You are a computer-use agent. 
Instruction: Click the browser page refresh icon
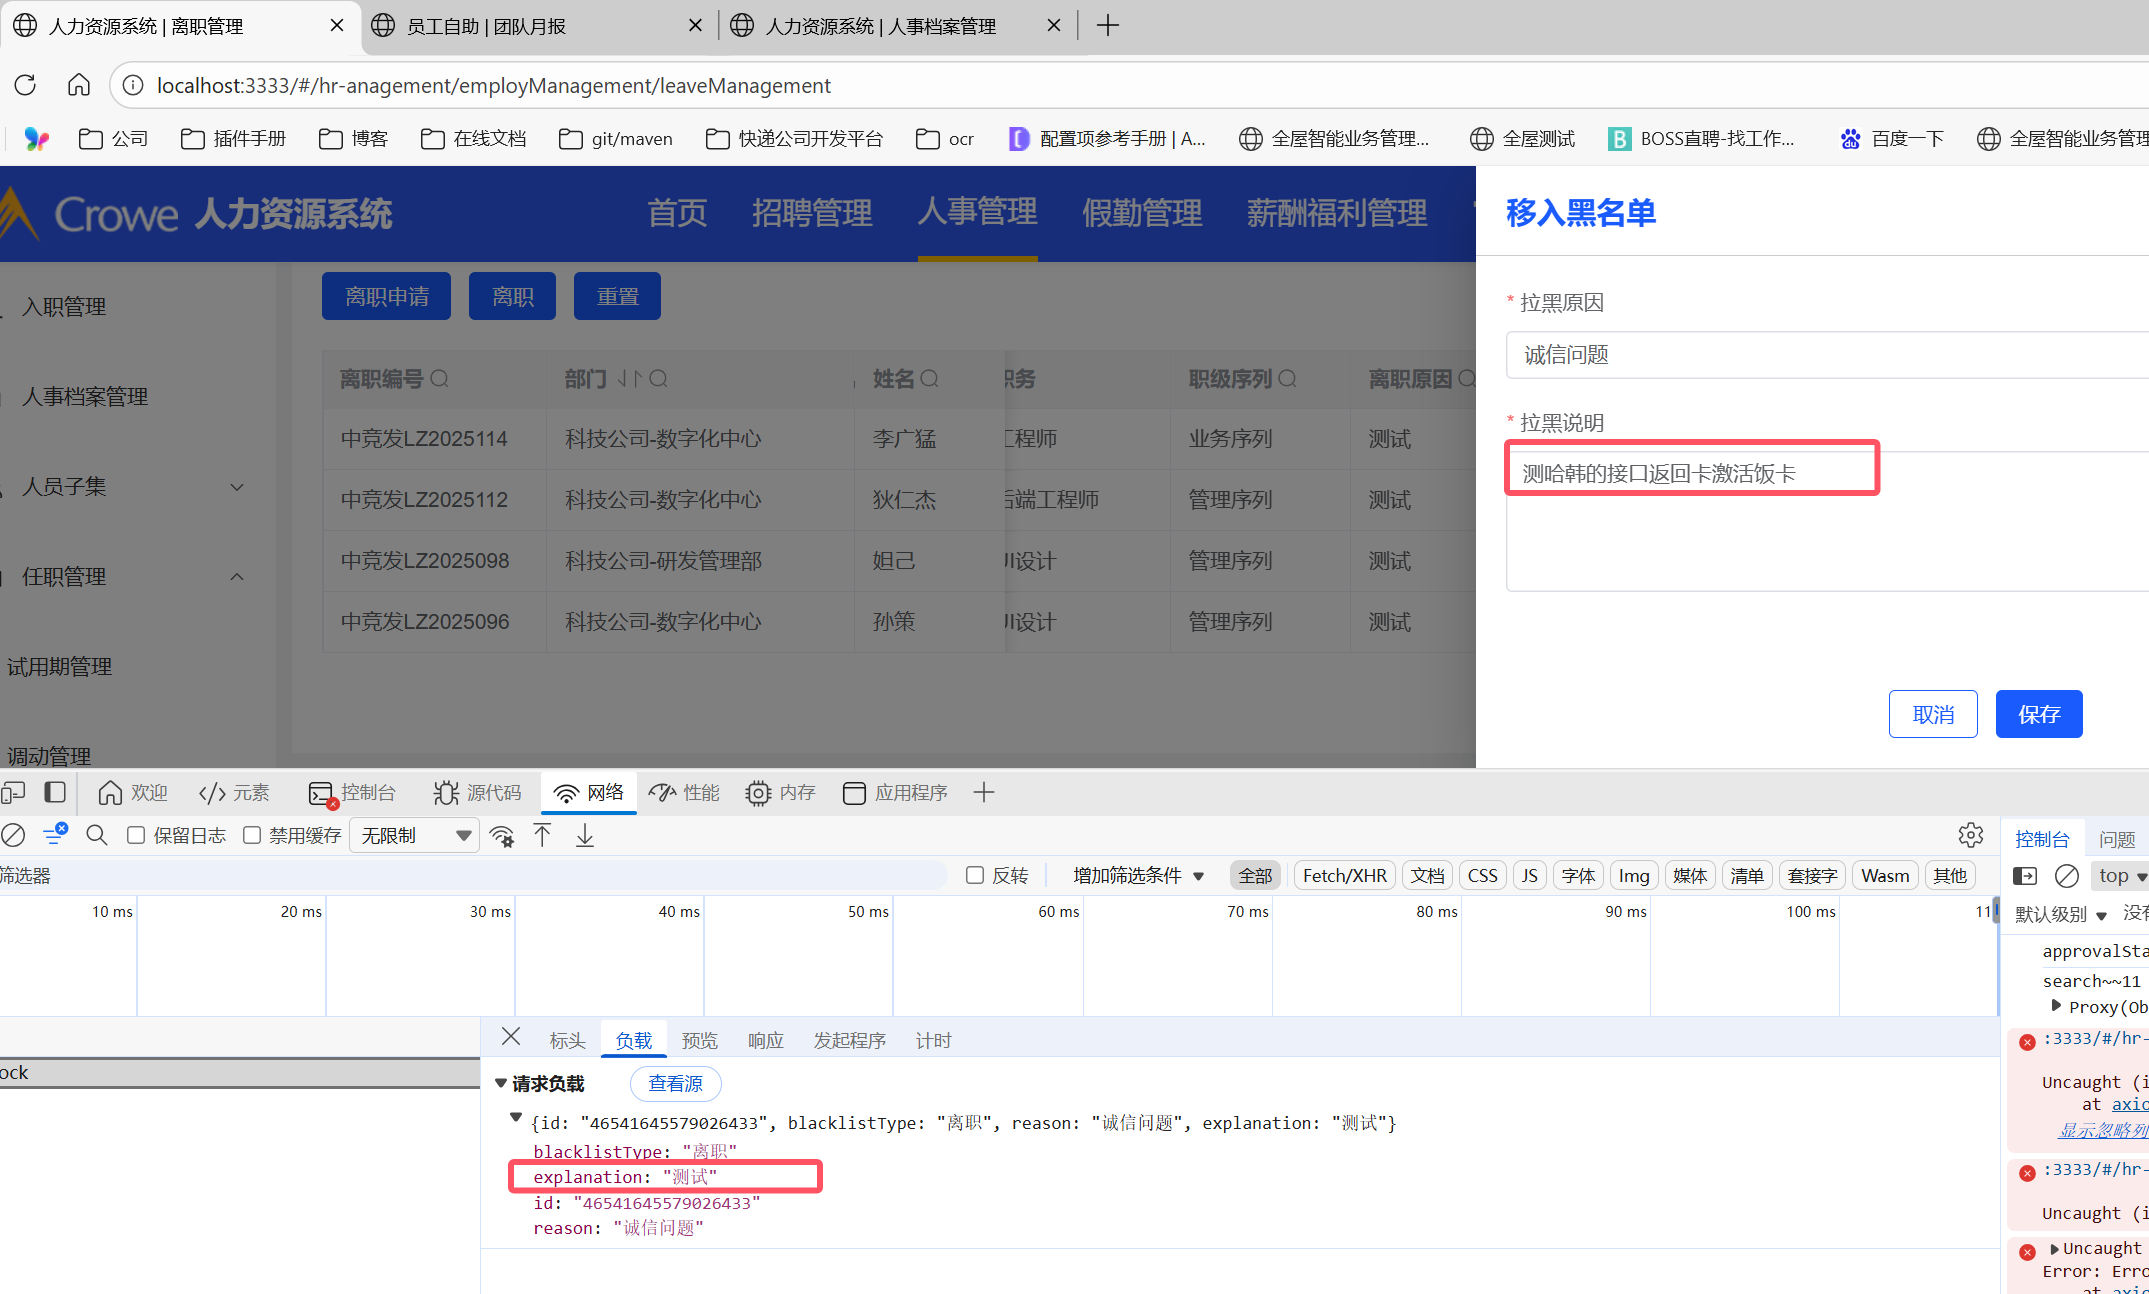coord(26,85)
